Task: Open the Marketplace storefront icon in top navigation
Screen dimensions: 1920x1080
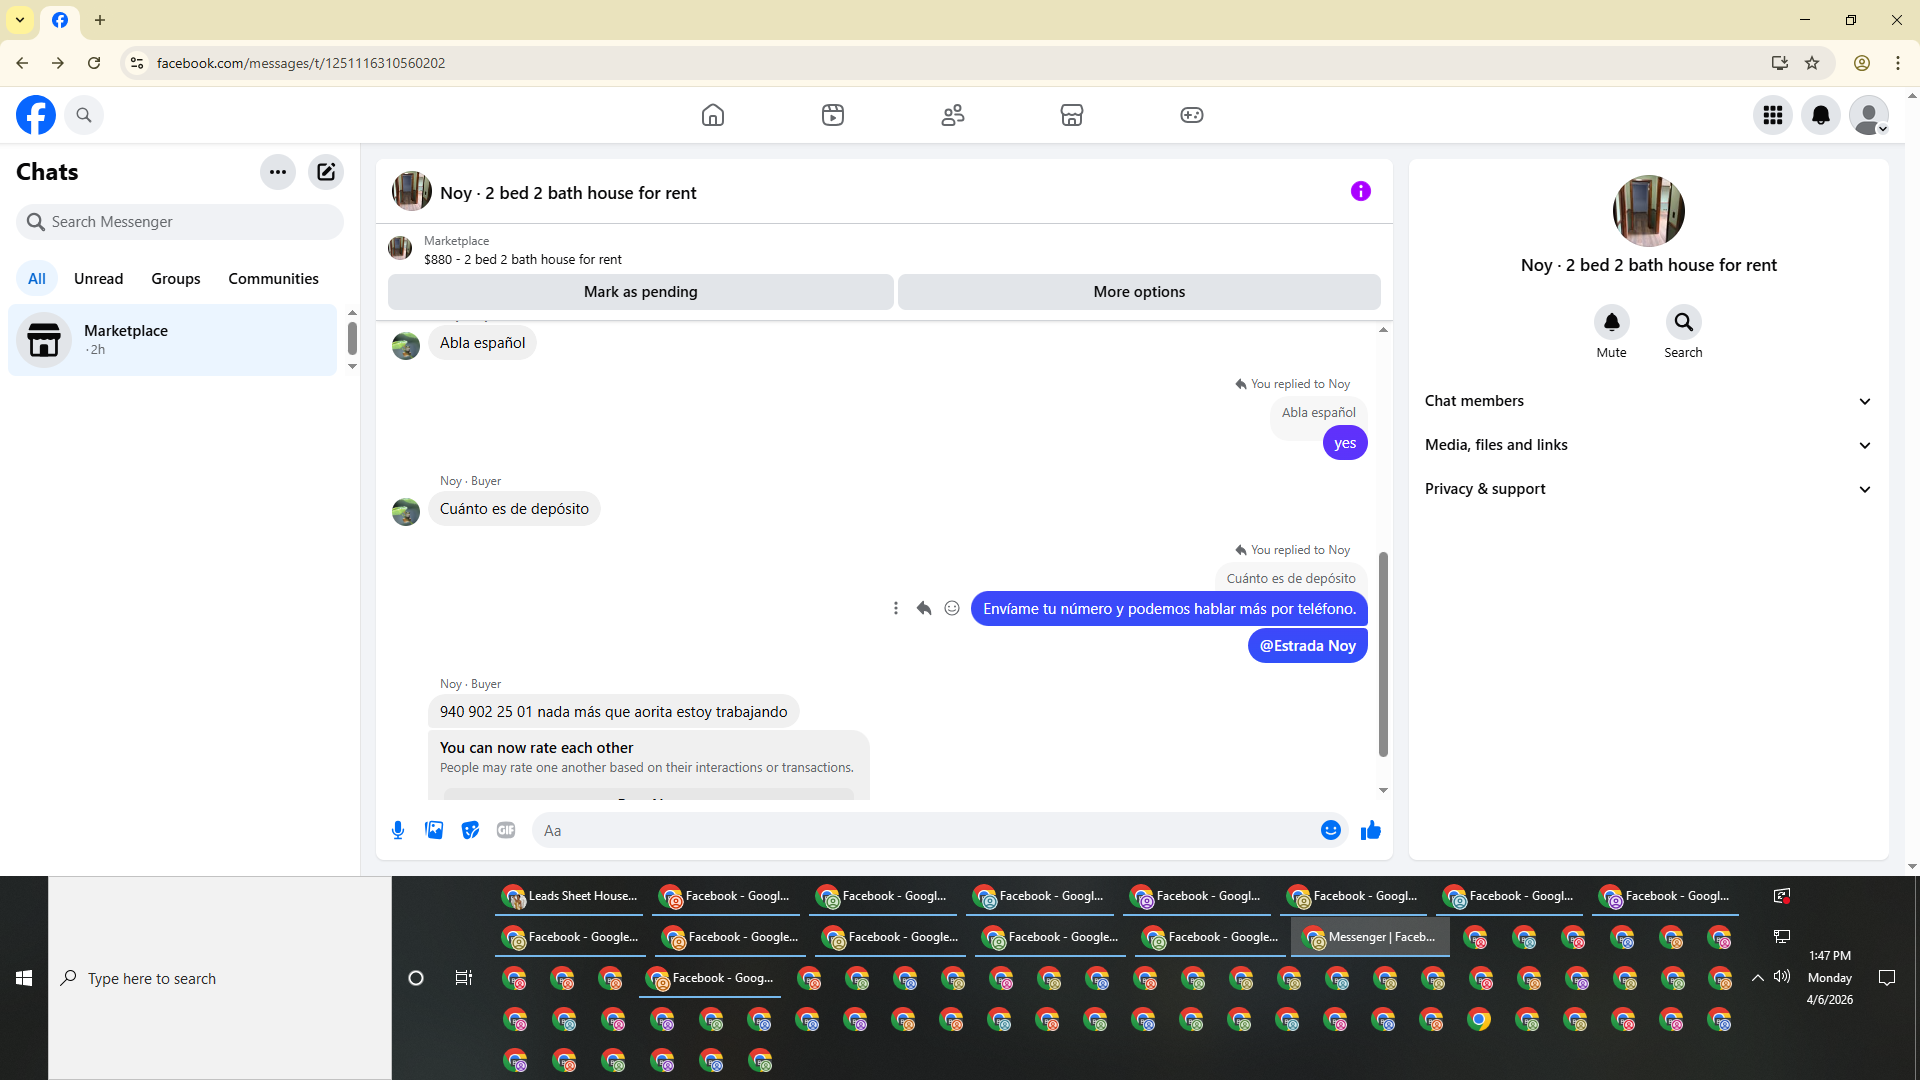Action: (x=1072, y=115)
